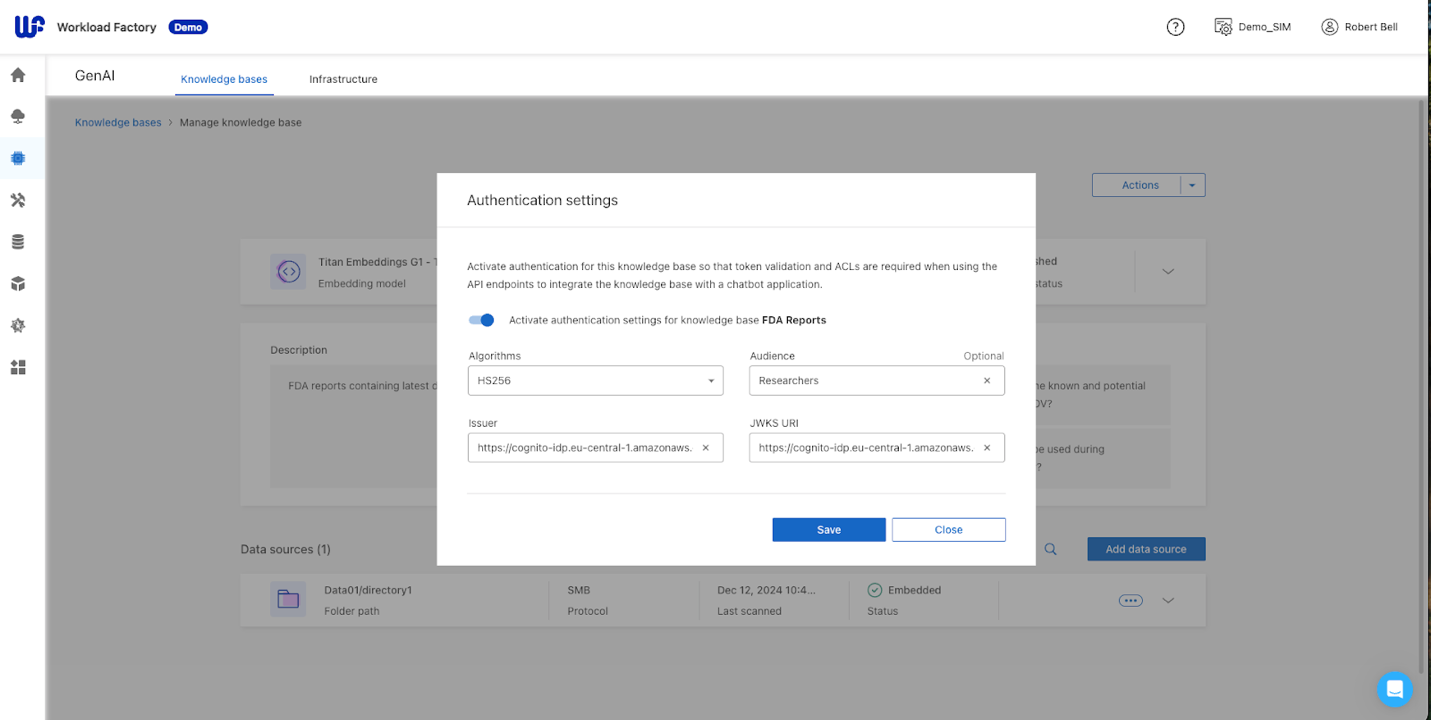Switch to the Infrastructure tab
The width and height of the screenshot is (1431, 720).
(343, 79)
